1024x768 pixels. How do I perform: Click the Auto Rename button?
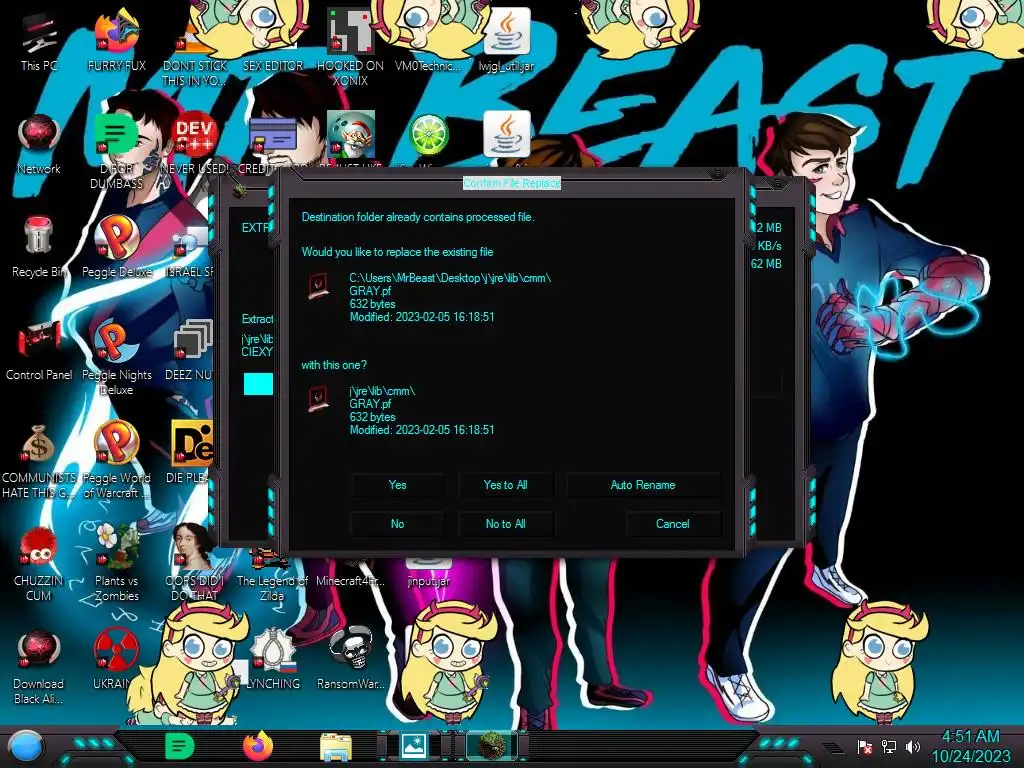pos(643,485)
